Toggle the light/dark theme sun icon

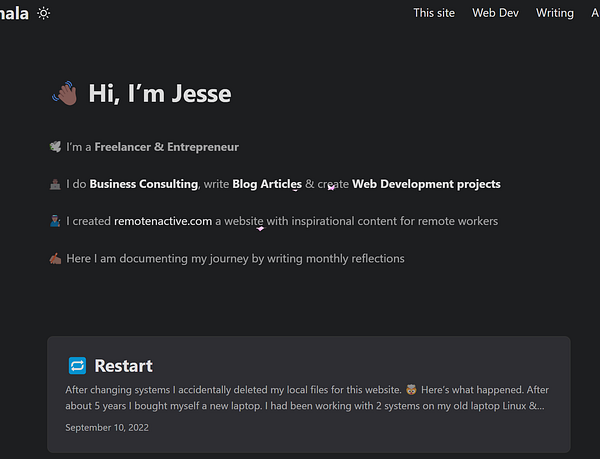coord(43,13)
